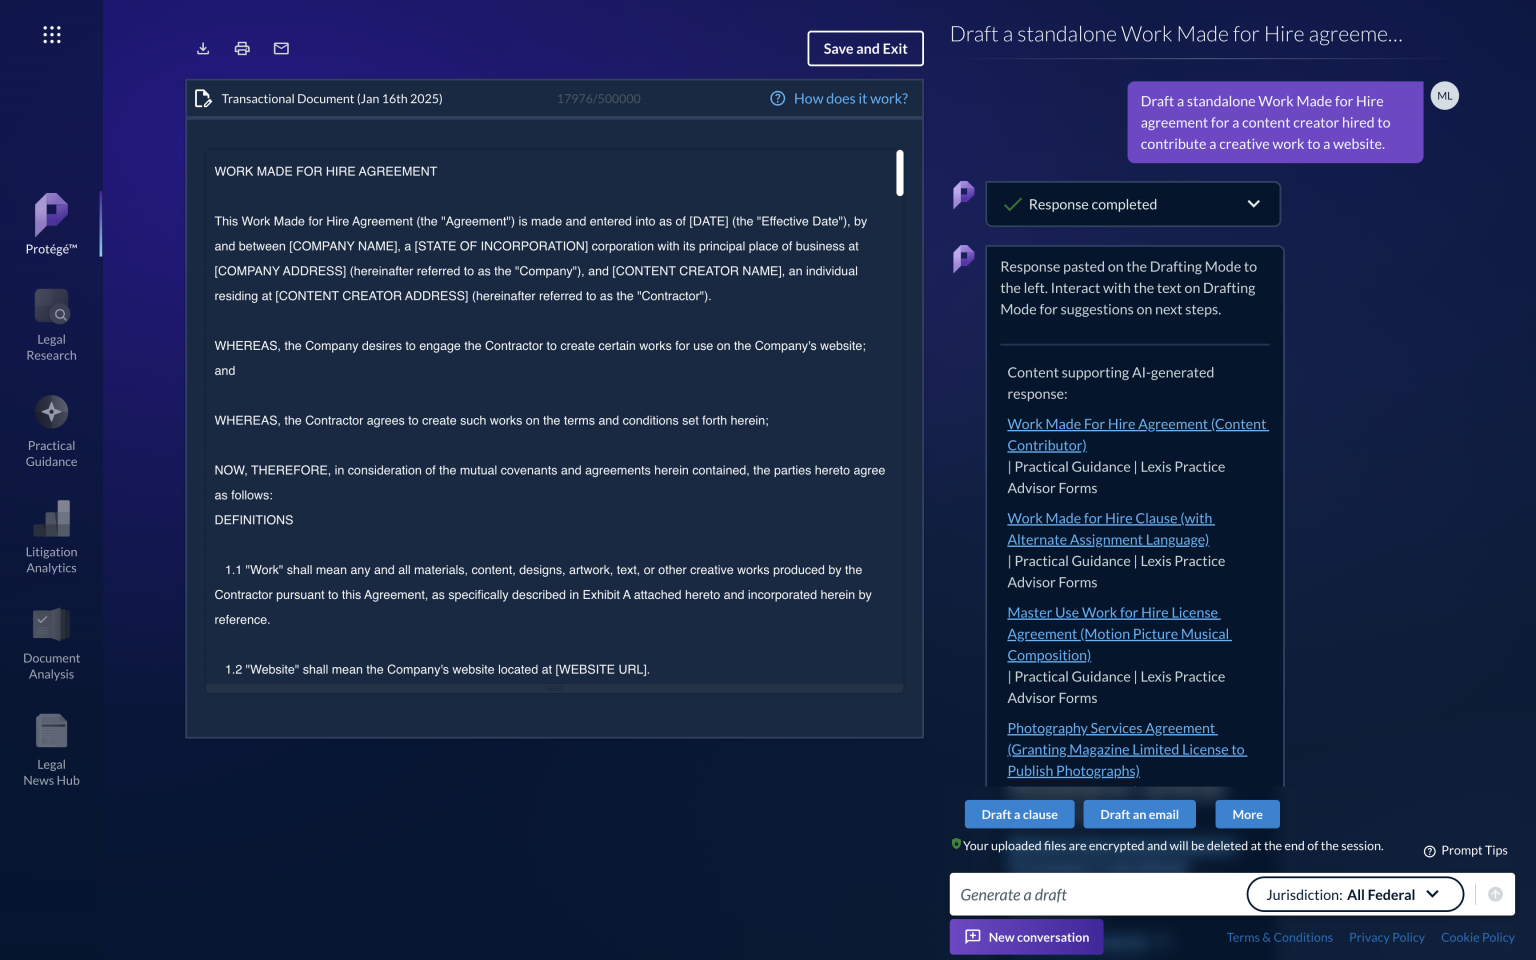Click the More button
The height and width of the screenshot is (960, 1536).
click(x=1247, y=814)
